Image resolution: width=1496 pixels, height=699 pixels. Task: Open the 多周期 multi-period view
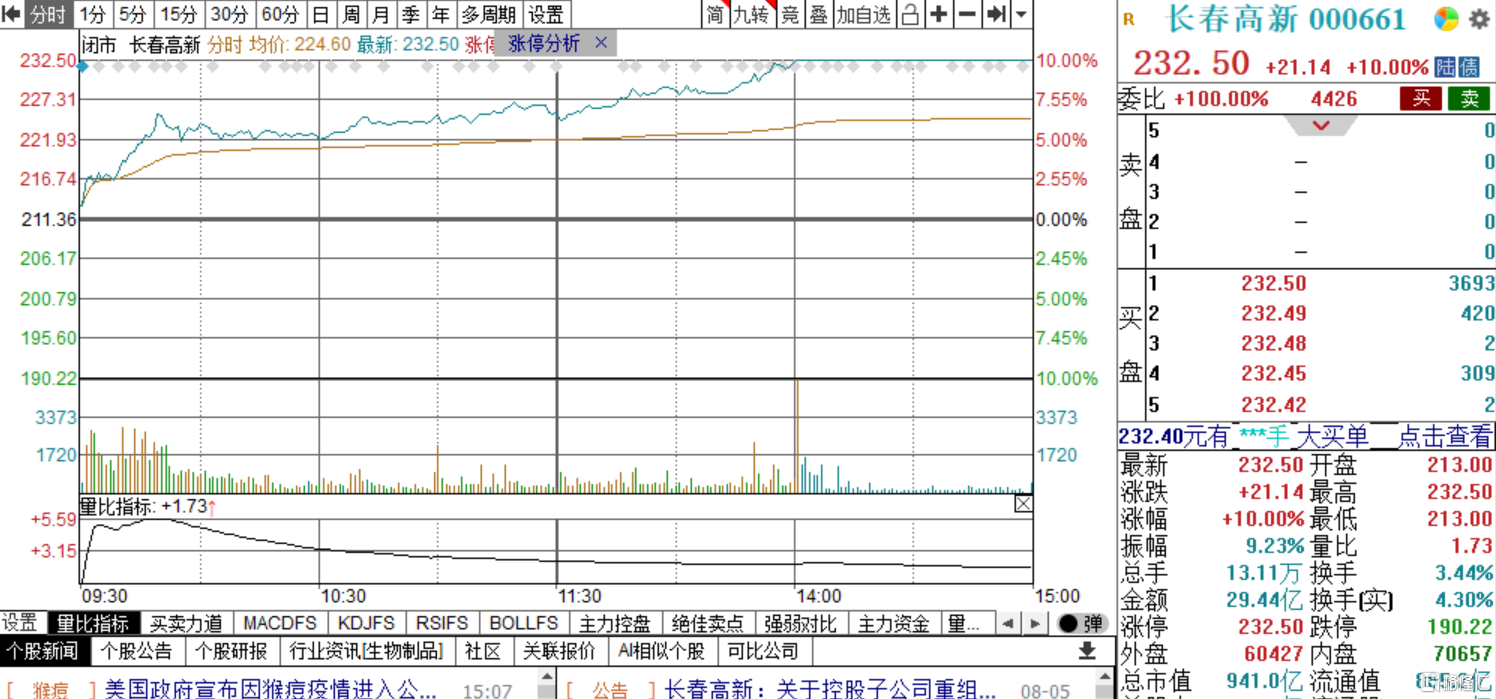(489, 15)
